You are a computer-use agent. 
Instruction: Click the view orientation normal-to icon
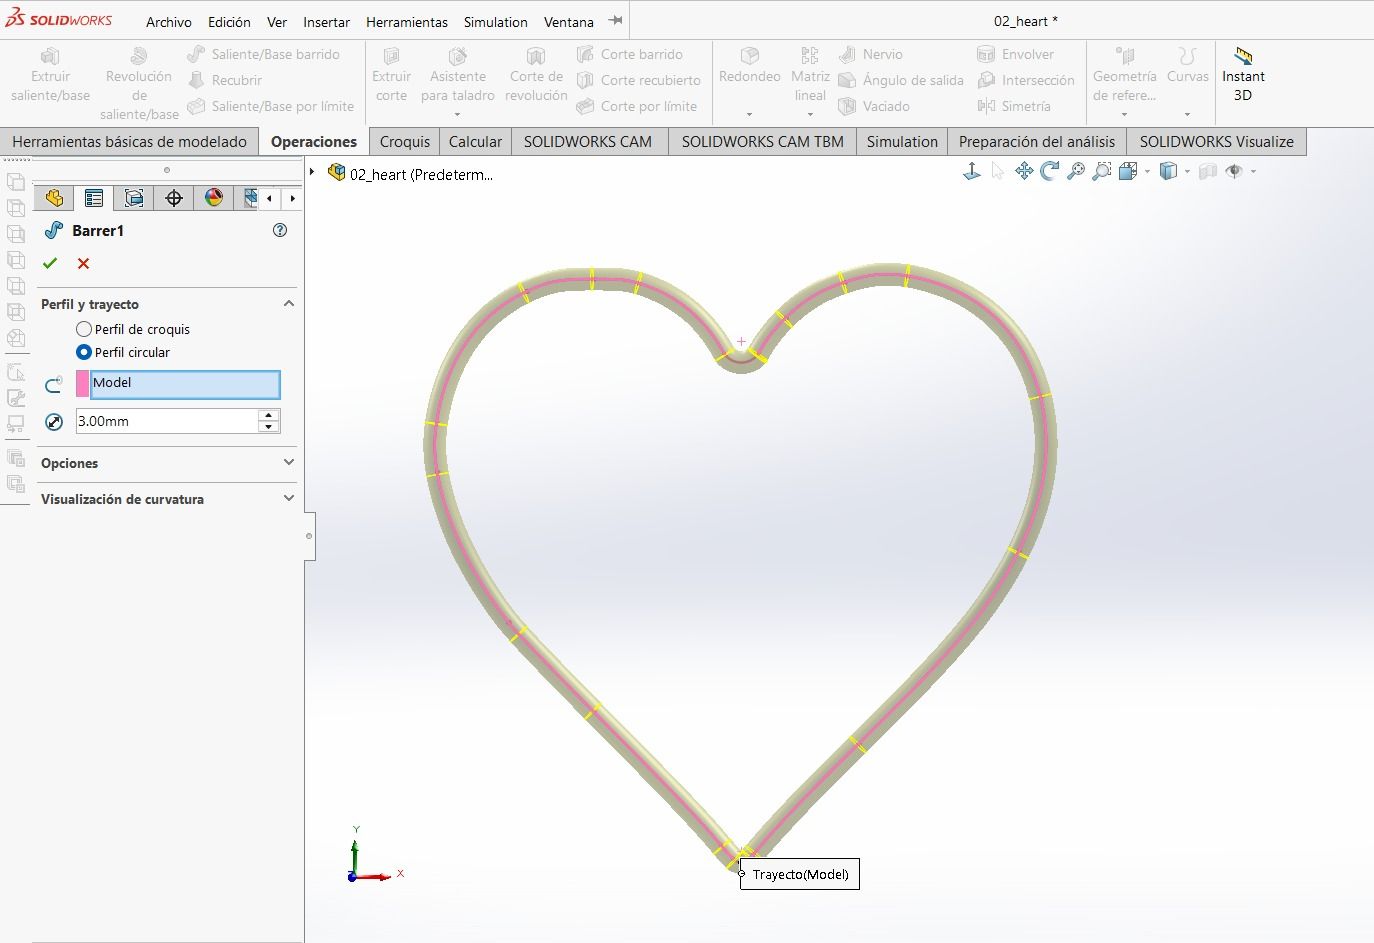(971, 172)
